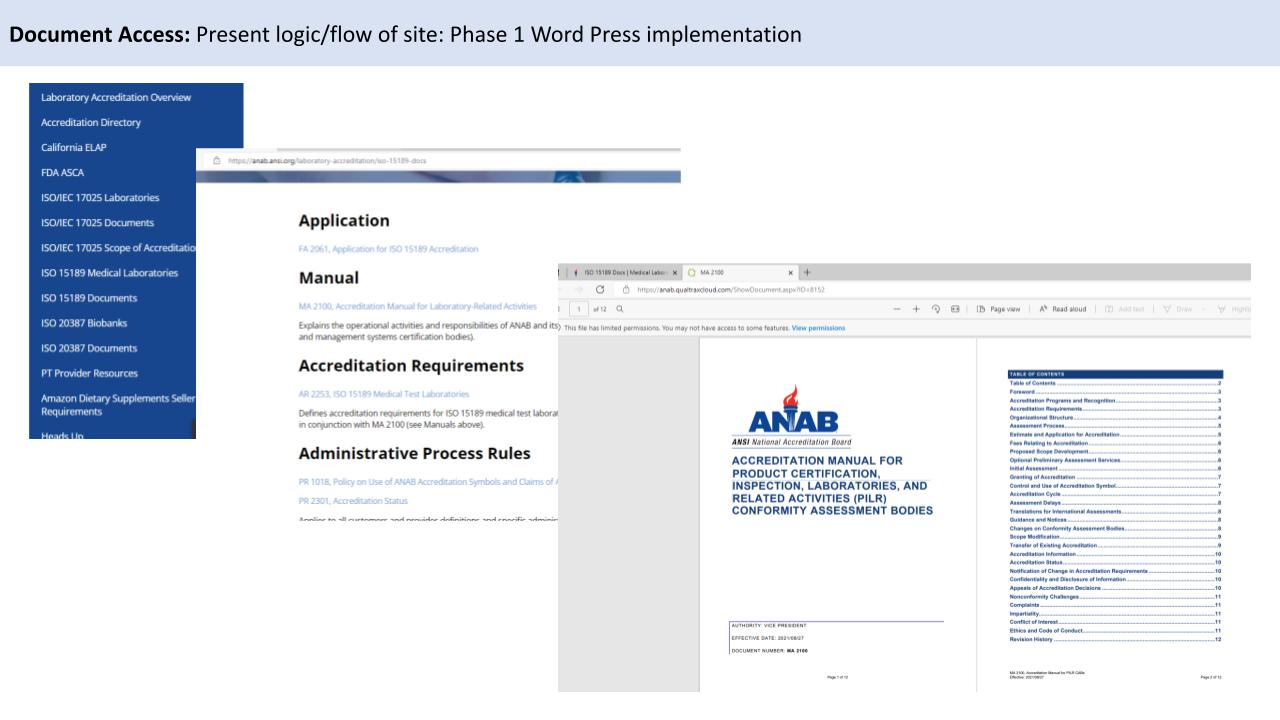Click the fit to page icon
This screenshot has height=720, width=1280.
click(x=956, y=309)
